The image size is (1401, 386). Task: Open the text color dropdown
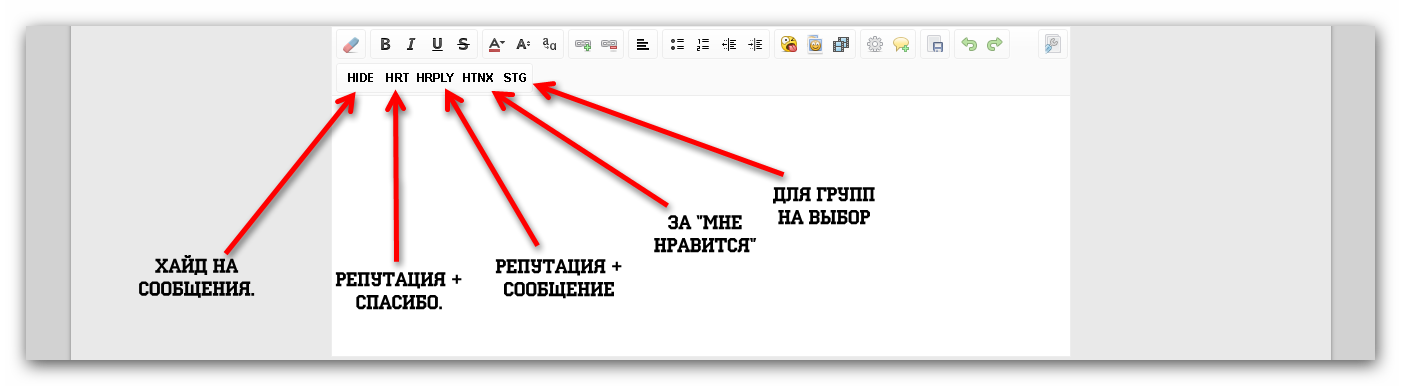(496, 44)
